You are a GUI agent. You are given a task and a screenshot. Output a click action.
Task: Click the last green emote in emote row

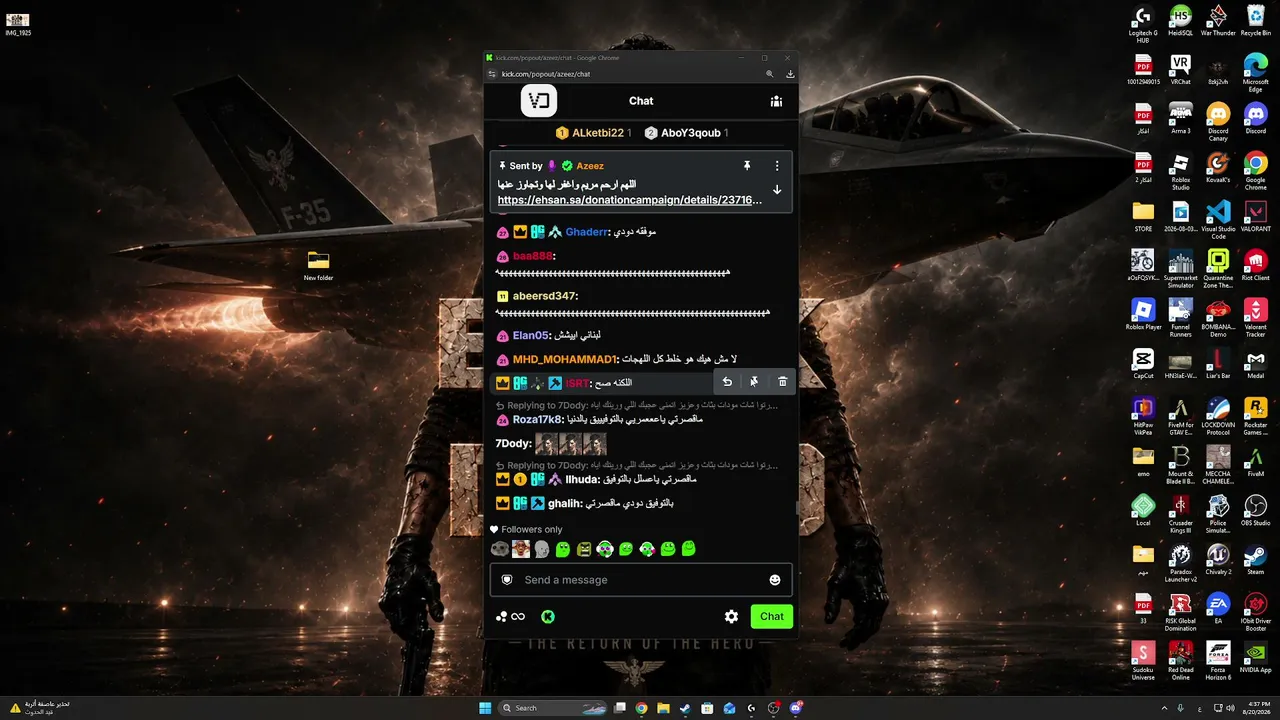[689, 549]
